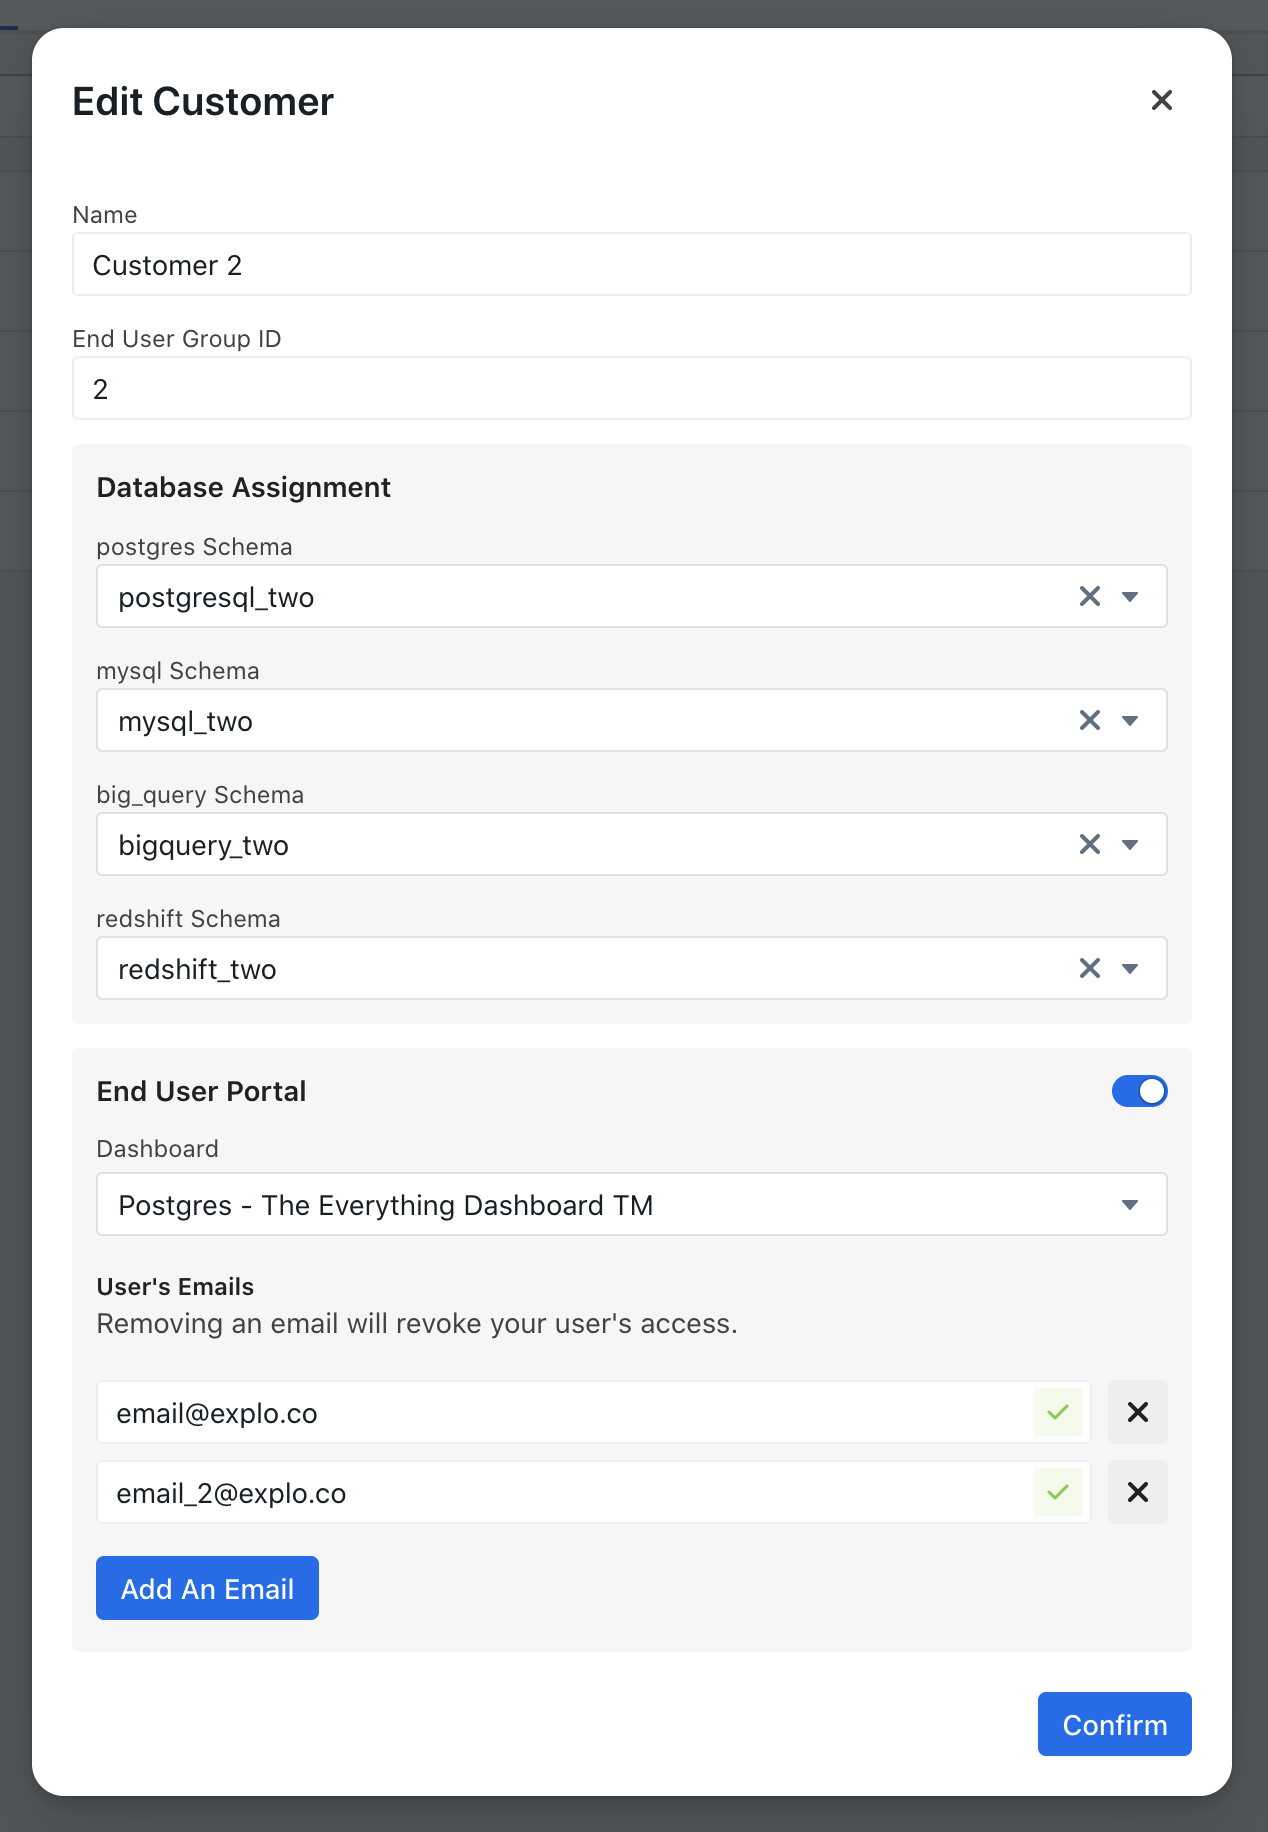Edit the email_2@explo.co email field
This screenshot has width=1268, height=1832.
(x=565, y=1492)
